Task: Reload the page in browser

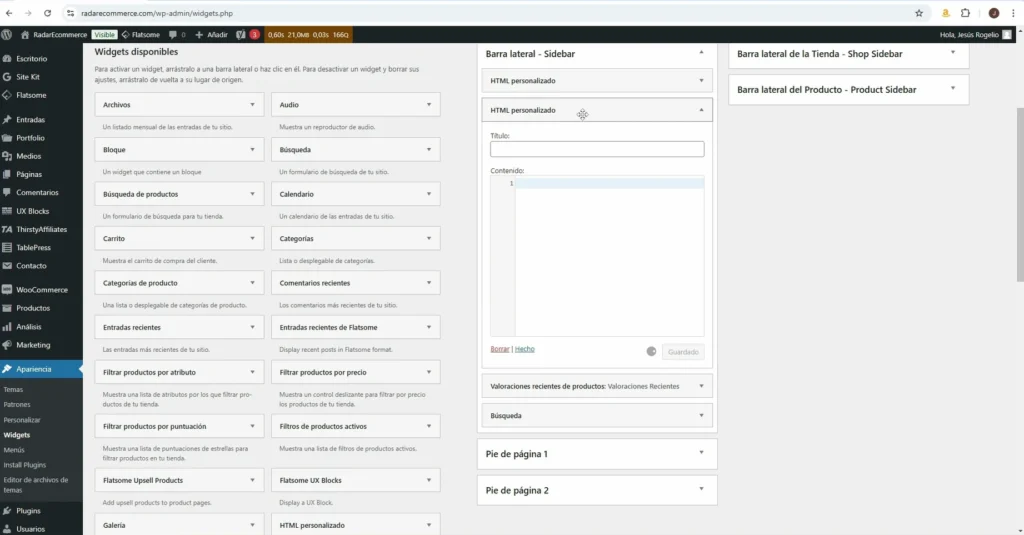Action: tap(47, 13)
